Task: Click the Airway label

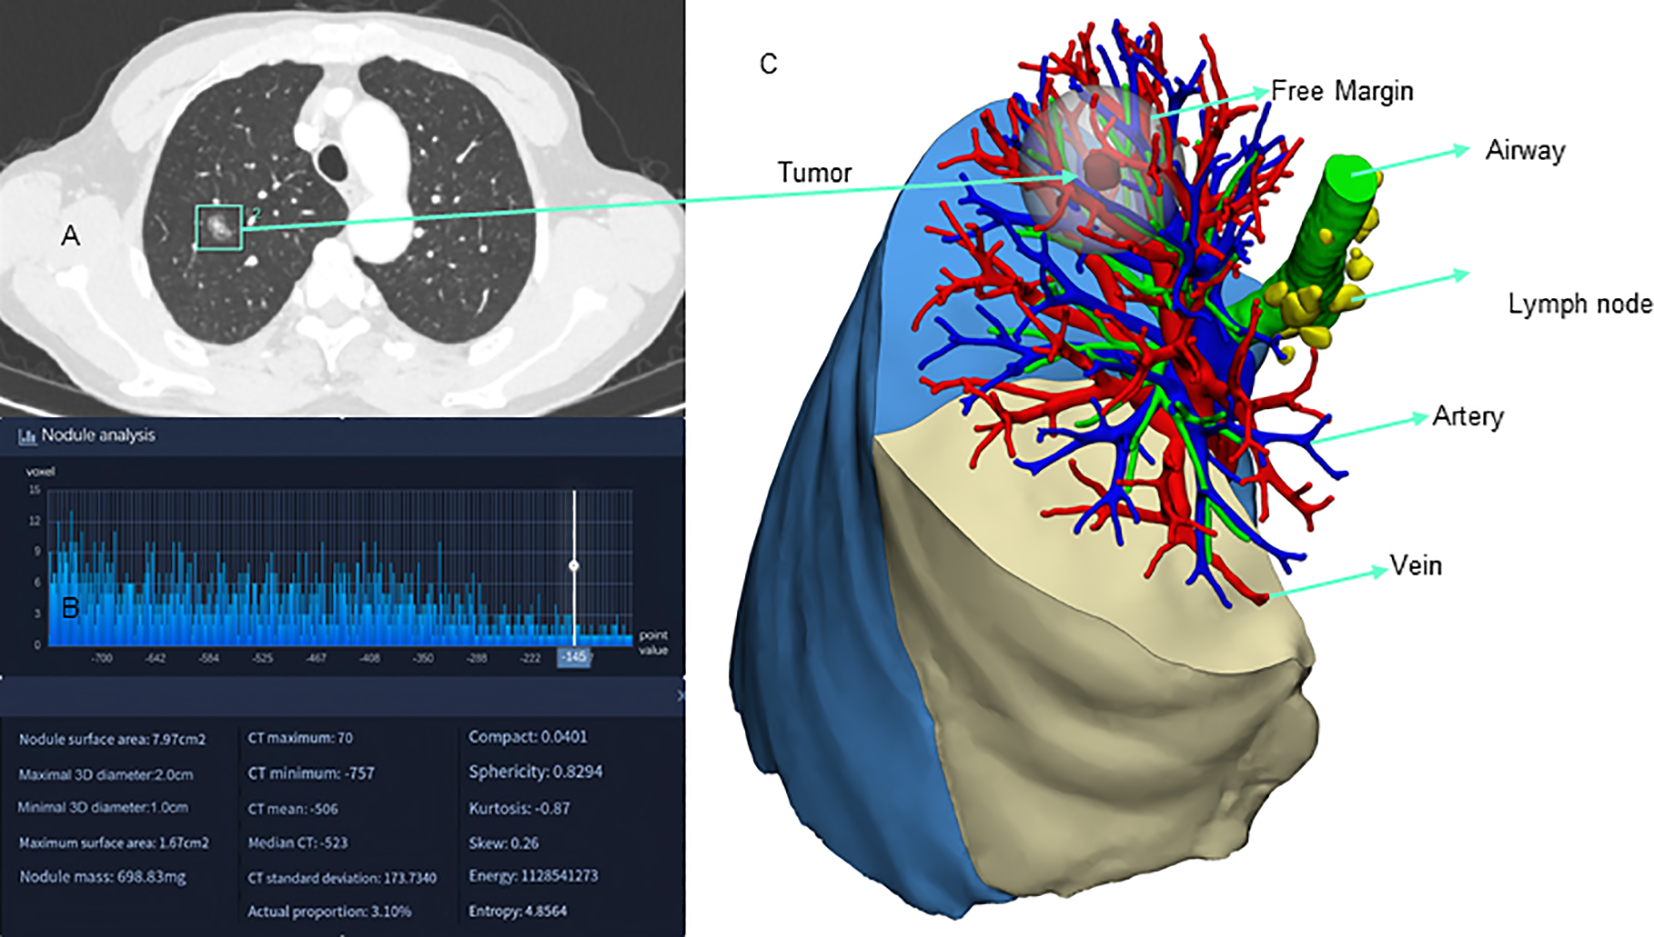Action: (x=1525, y=151)
